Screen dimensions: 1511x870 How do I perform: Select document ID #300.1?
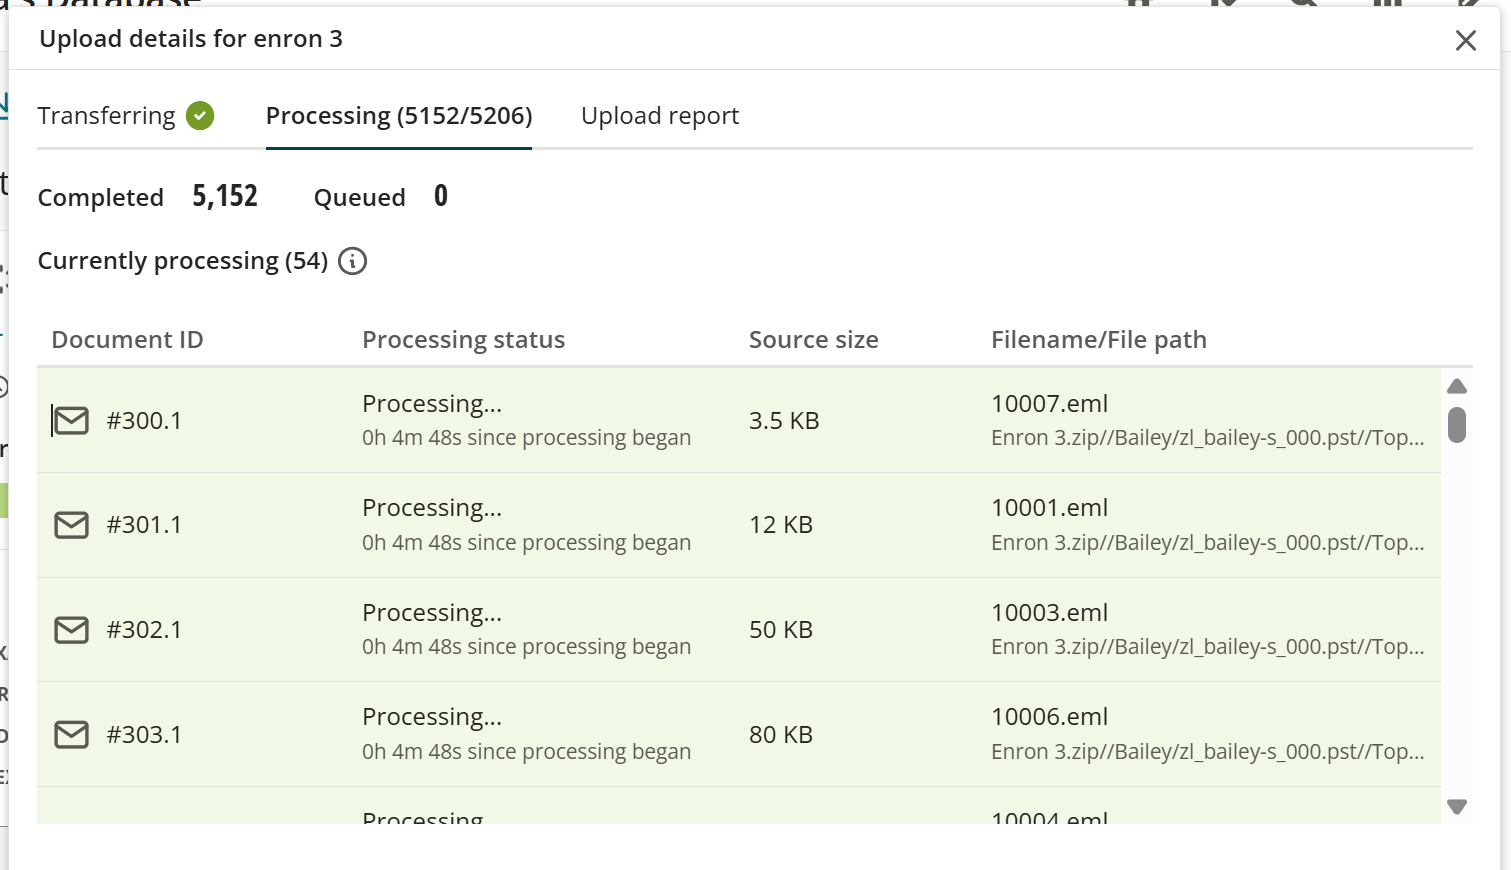(x=144, y=421)
